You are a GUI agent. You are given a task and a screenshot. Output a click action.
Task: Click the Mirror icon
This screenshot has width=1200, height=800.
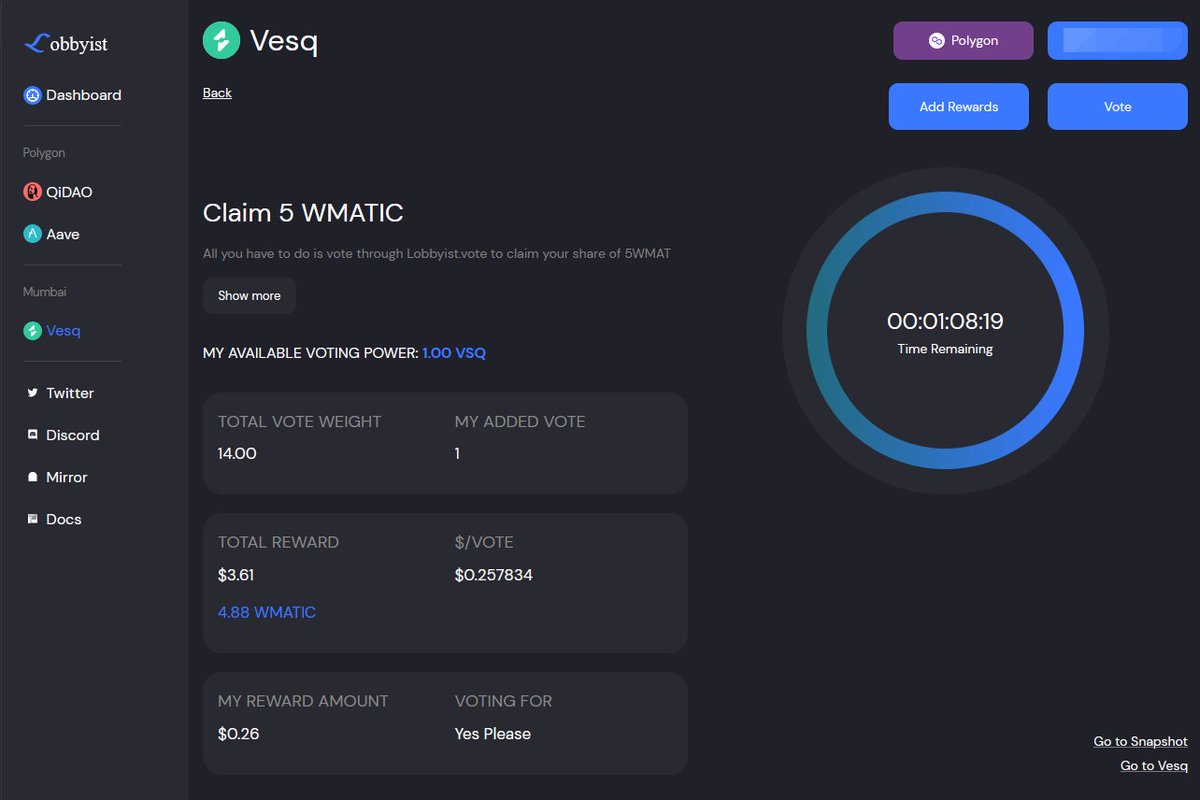point(33,477)
